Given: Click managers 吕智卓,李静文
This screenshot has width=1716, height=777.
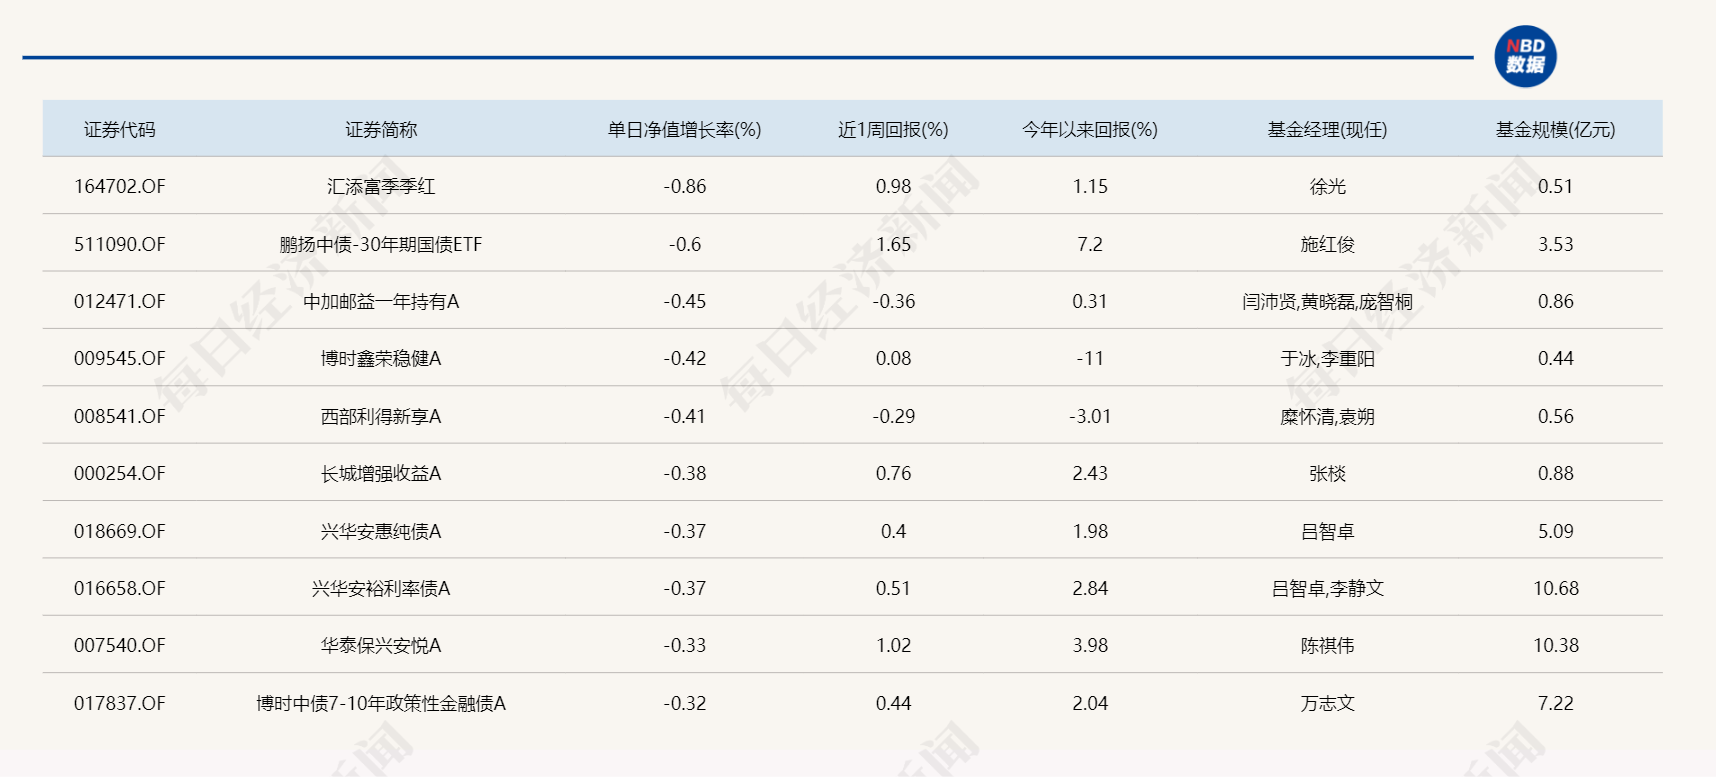Looking at the screenshot, I should pyautogui.click(x=1328, y=588).
